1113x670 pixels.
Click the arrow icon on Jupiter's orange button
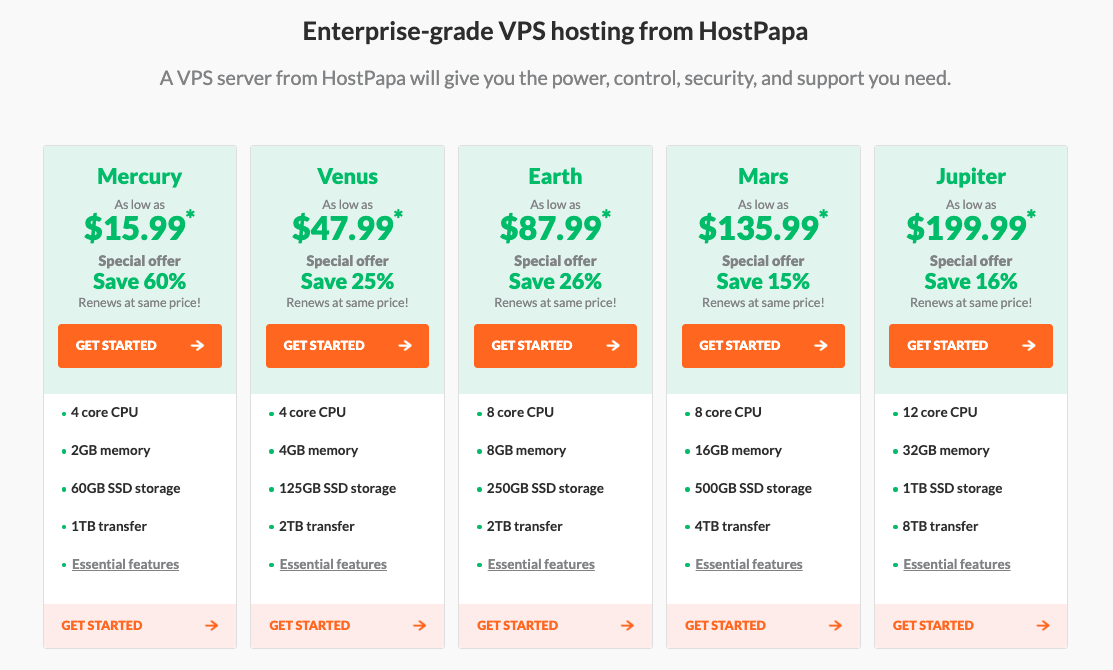coord(1029,346)
